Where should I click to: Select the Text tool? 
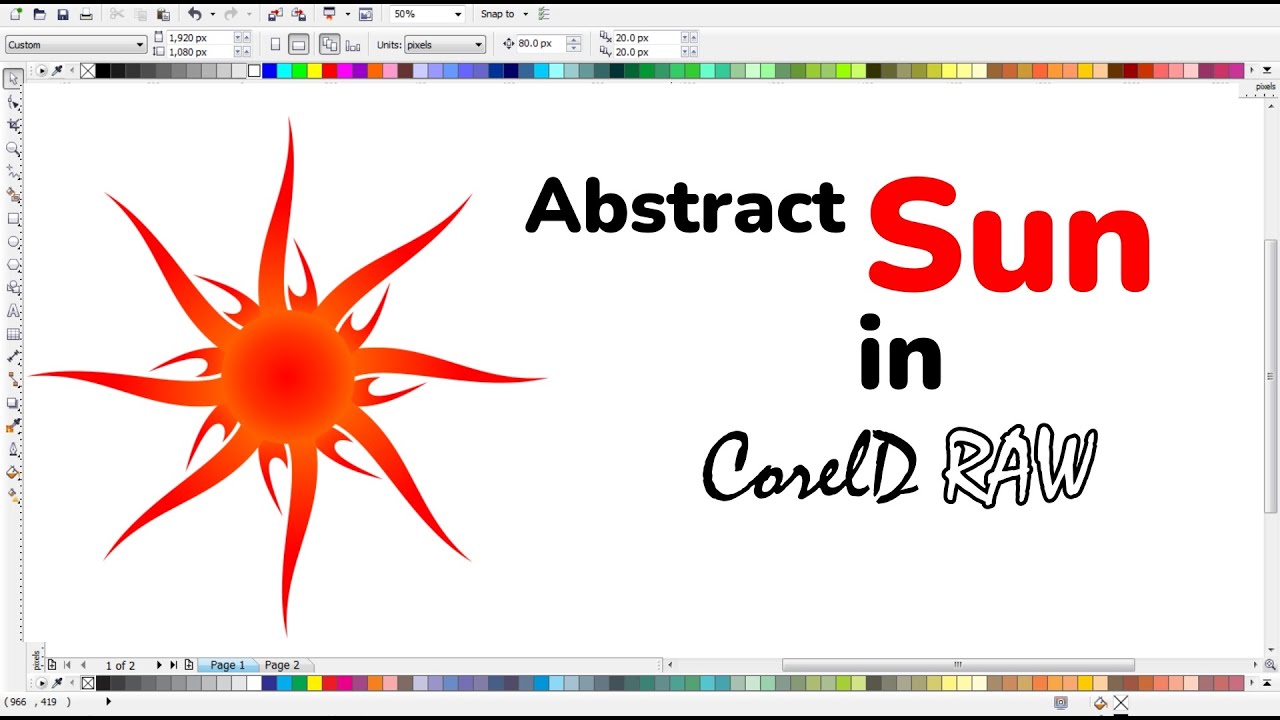click(13, 311)
